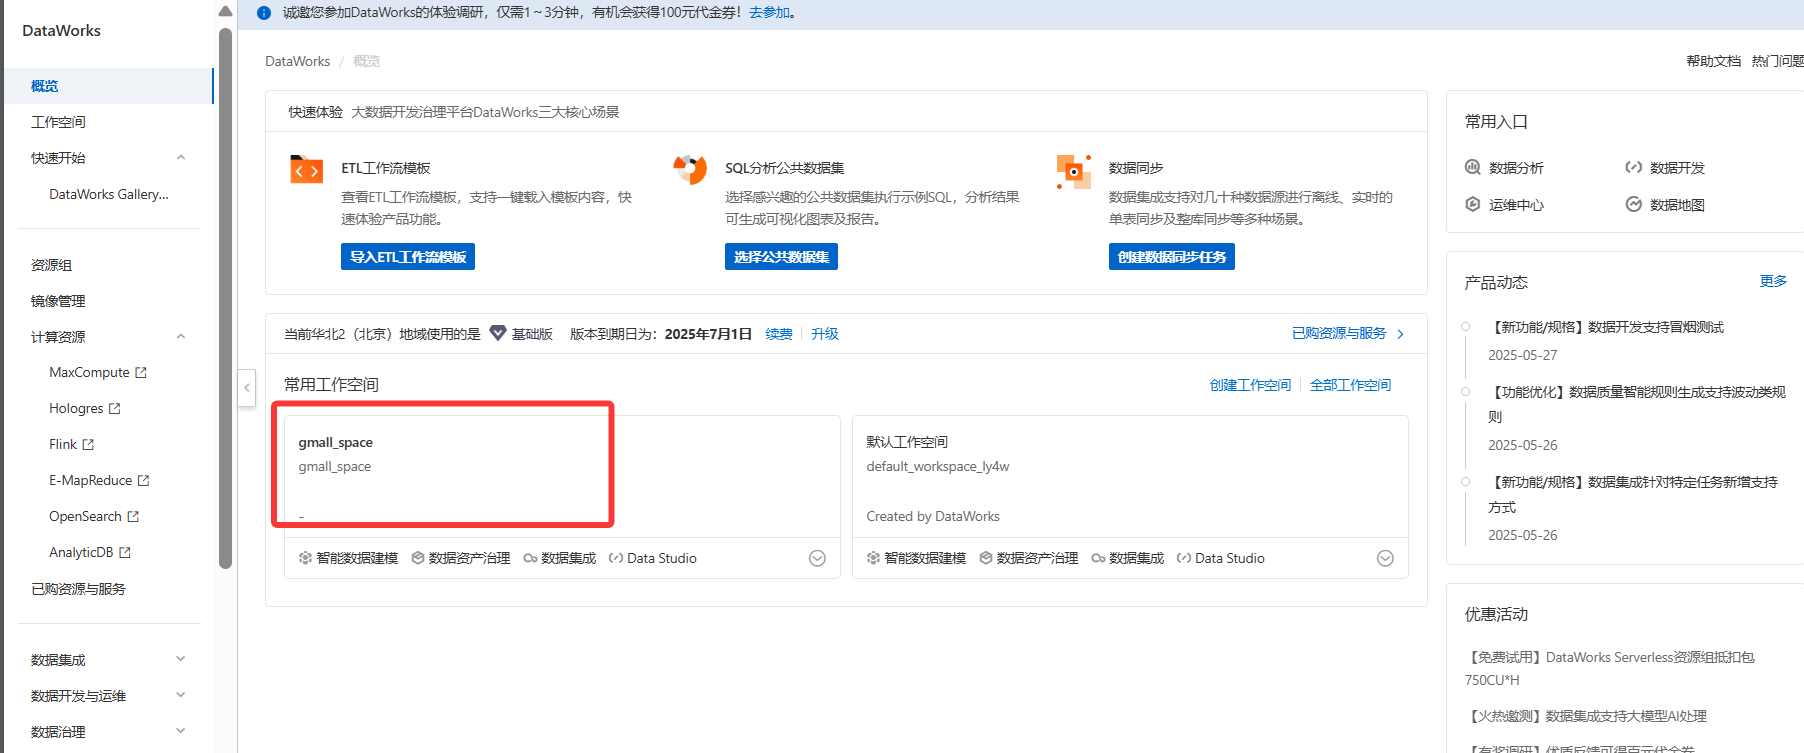Open the gmall_space workspace card title
Image resolution: width=1804 pixels, height=753 pixels.
pyautogui.click(x=335, y=442)
